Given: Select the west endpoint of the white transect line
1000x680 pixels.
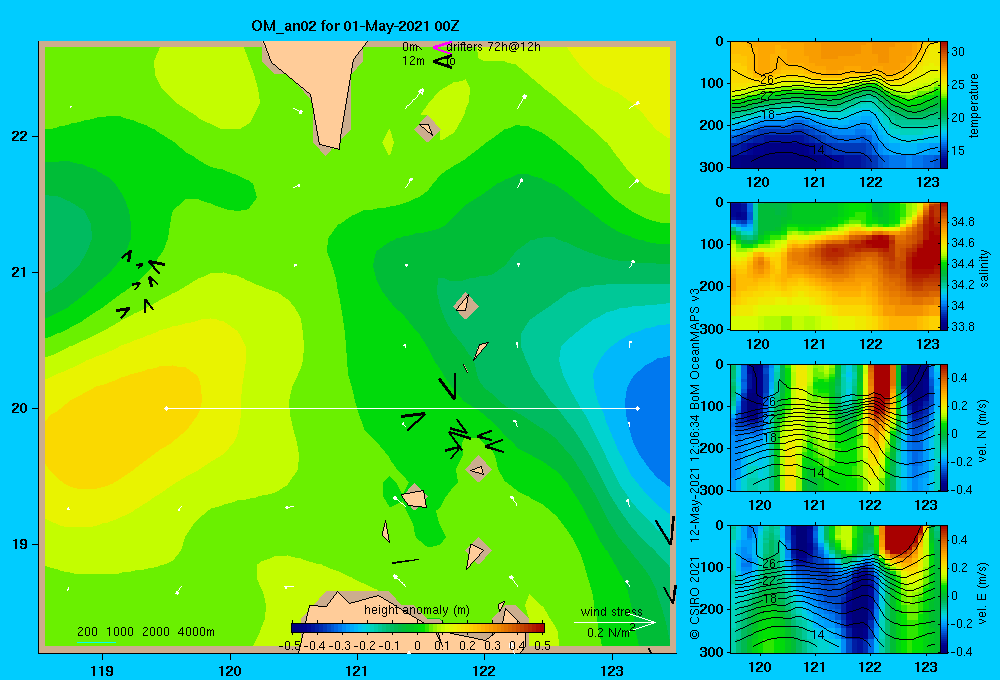Looking at the screenshot, I should click(166, 408).
